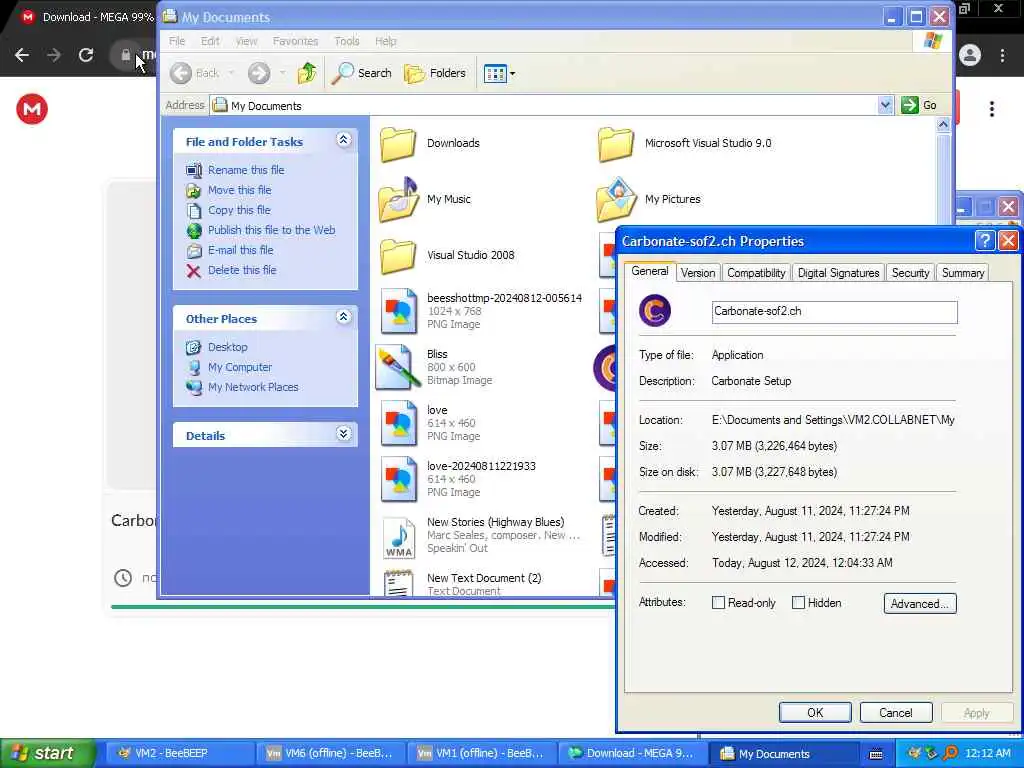Select the Visual Studio 2008 folder
This screenshot has width=1024, height=768.
click(398, 256)
